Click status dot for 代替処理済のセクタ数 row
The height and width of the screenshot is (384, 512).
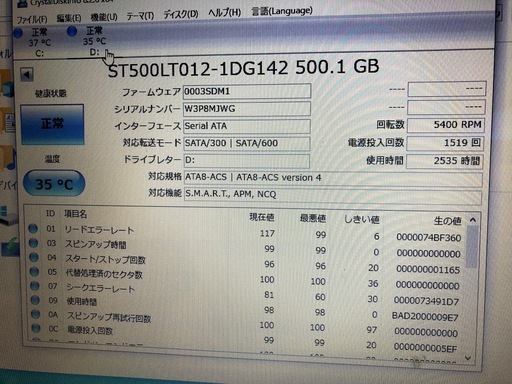[34, 272]
